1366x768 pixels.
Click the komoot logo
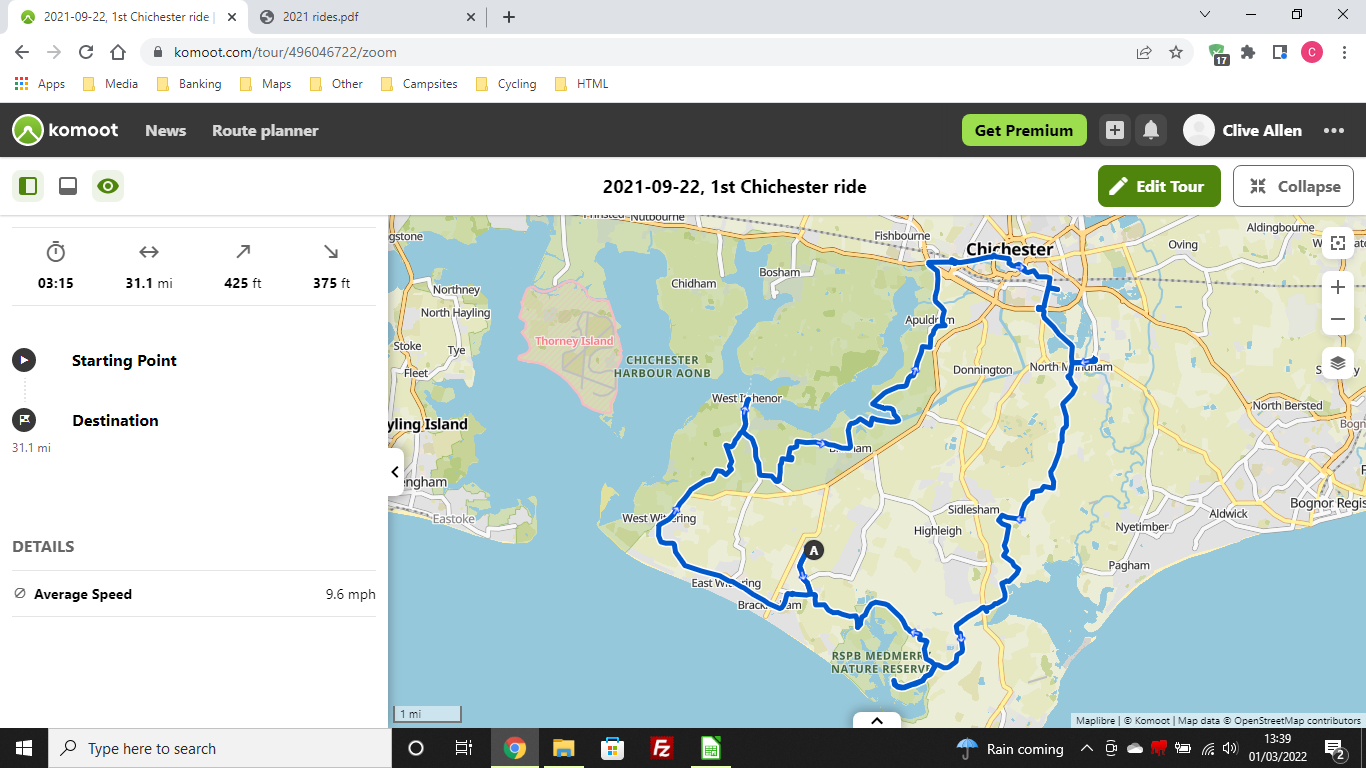coord(65,130)
